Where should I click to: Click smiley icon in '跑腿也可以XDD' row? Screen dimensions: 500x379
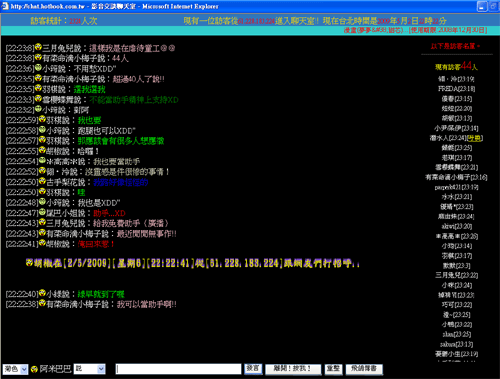(42, 129)
